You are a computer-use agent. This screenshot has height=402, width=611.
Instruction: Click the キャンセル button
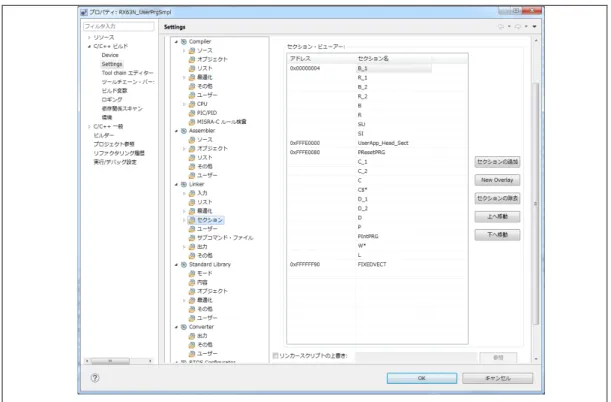498,378
